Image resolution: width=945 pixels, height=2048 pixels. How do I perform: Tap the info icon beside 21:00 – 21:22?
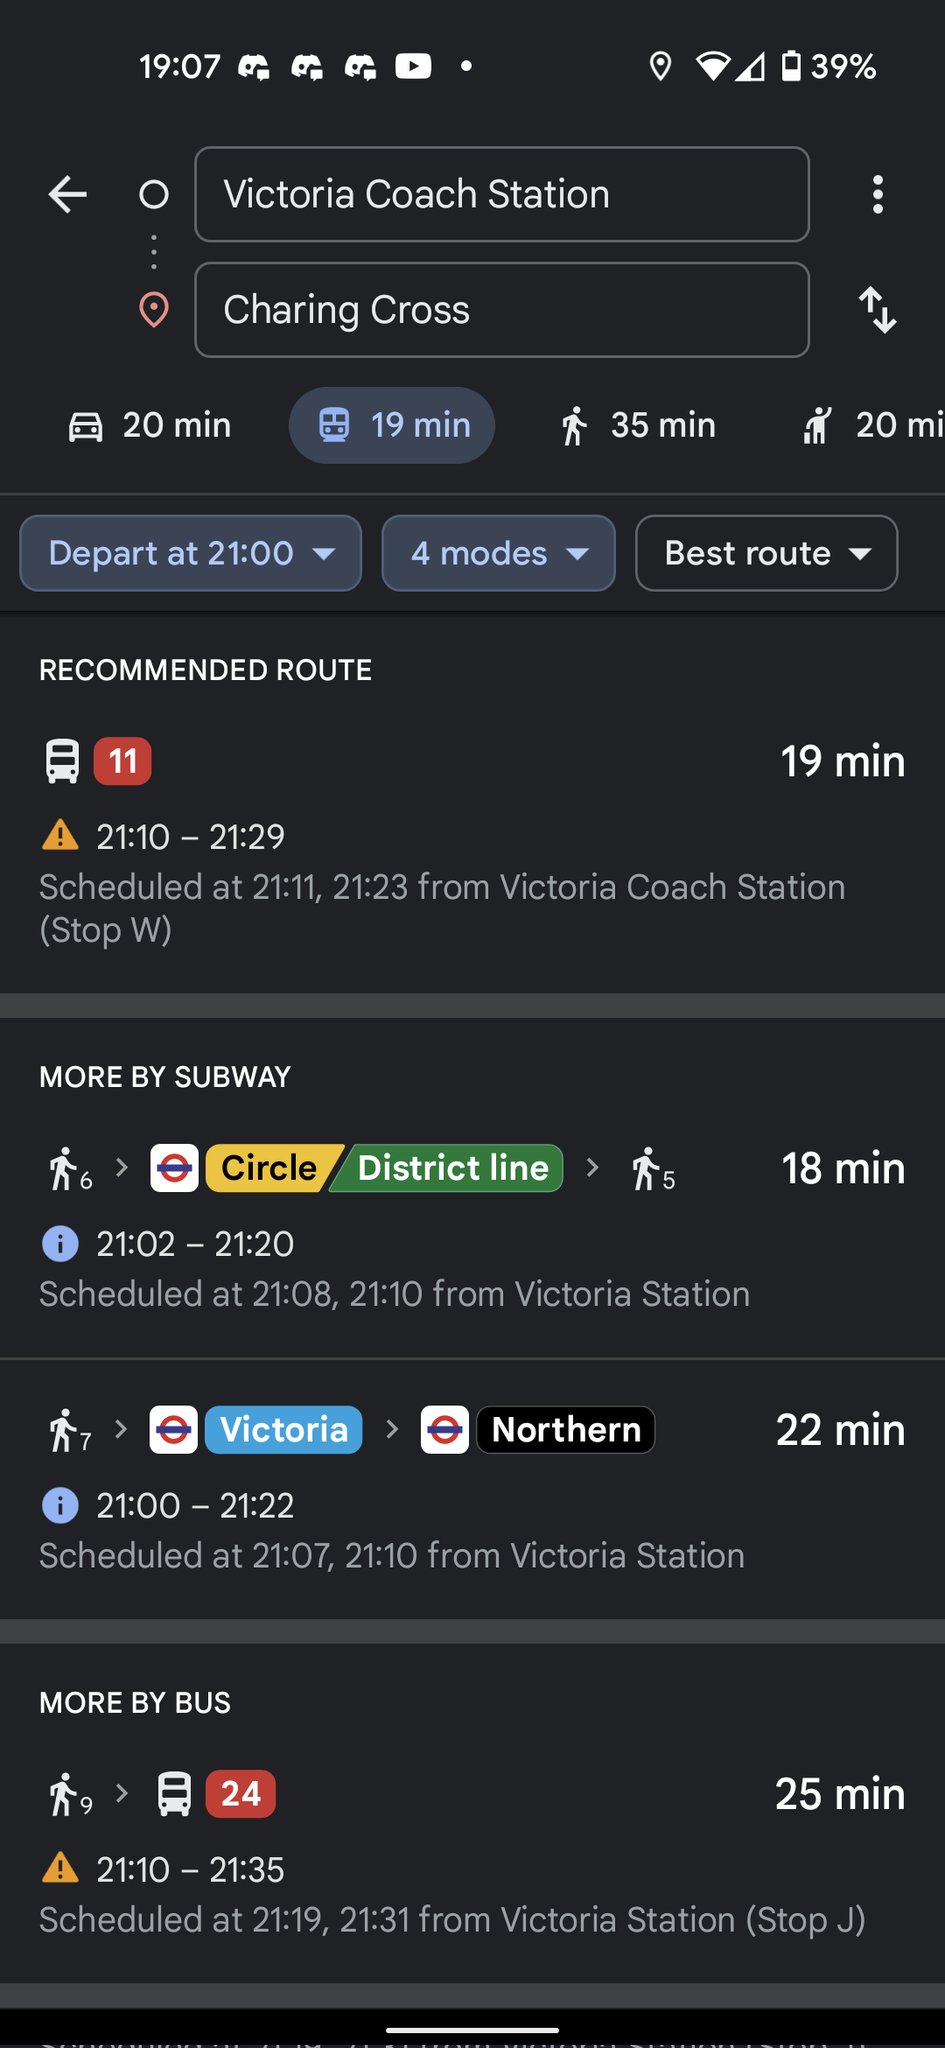(x=60, y=1505)
